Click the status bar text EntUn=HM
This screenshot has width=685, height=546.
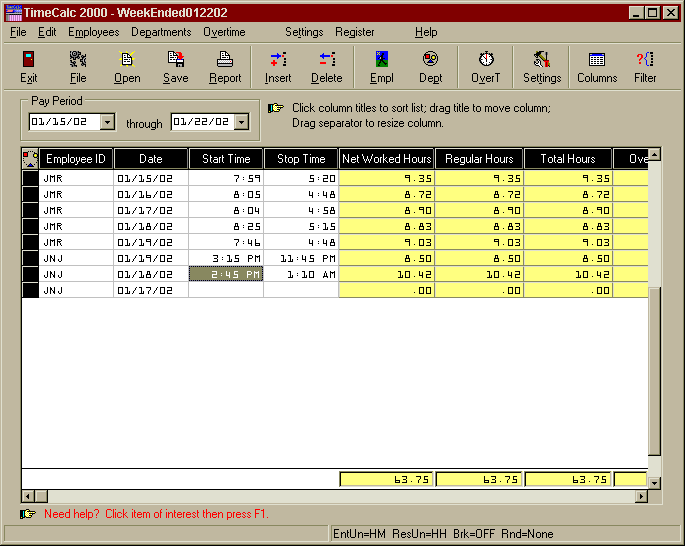pyautogui.click(x=359, y=534)
